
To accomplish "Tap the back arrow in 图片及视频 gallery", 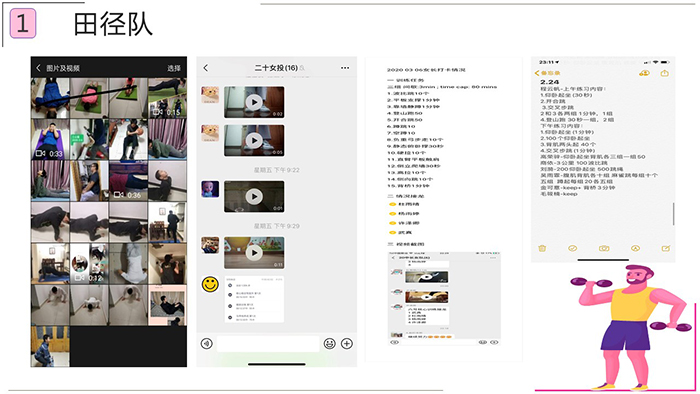I will tap(38, 68).
